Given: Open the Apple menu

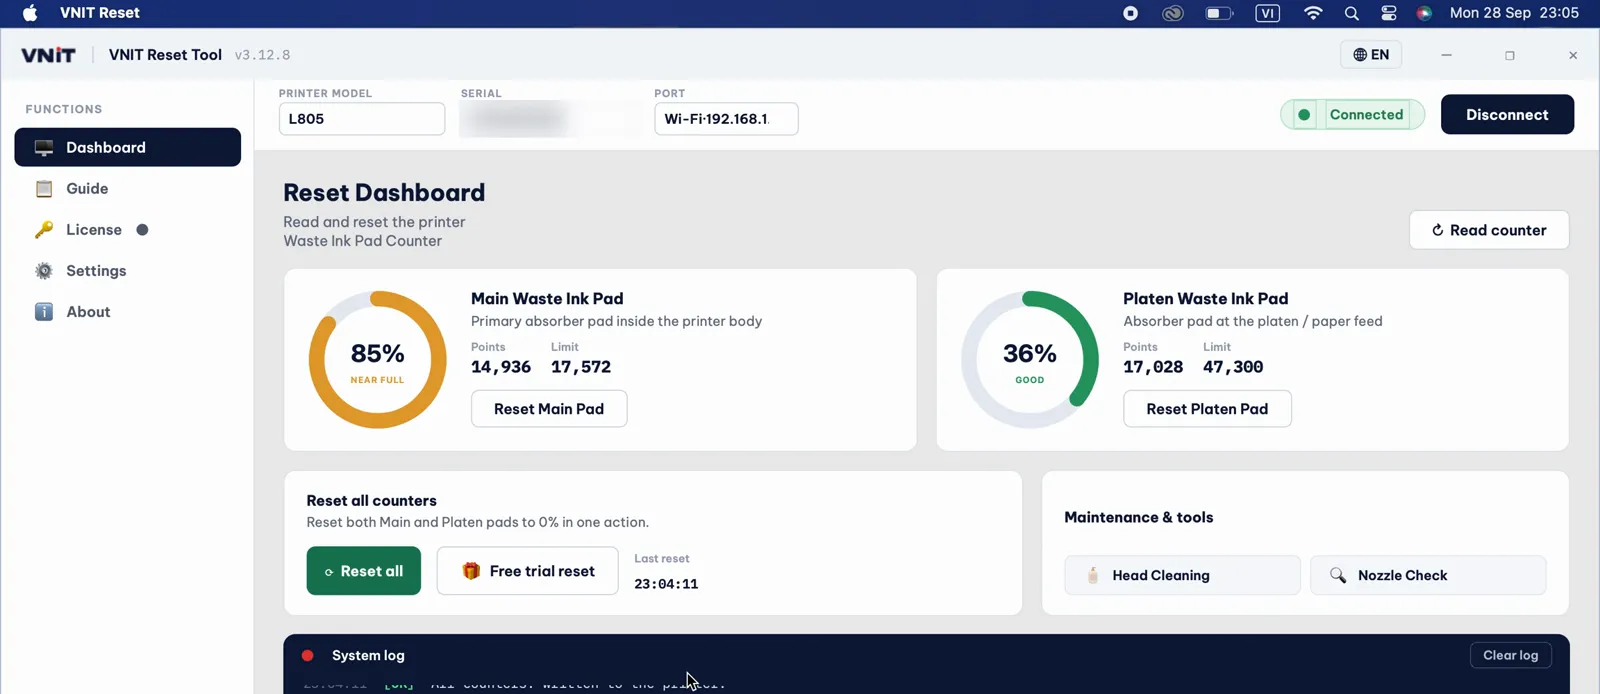Looking at the screenshot, I should [x=30, y=13].
